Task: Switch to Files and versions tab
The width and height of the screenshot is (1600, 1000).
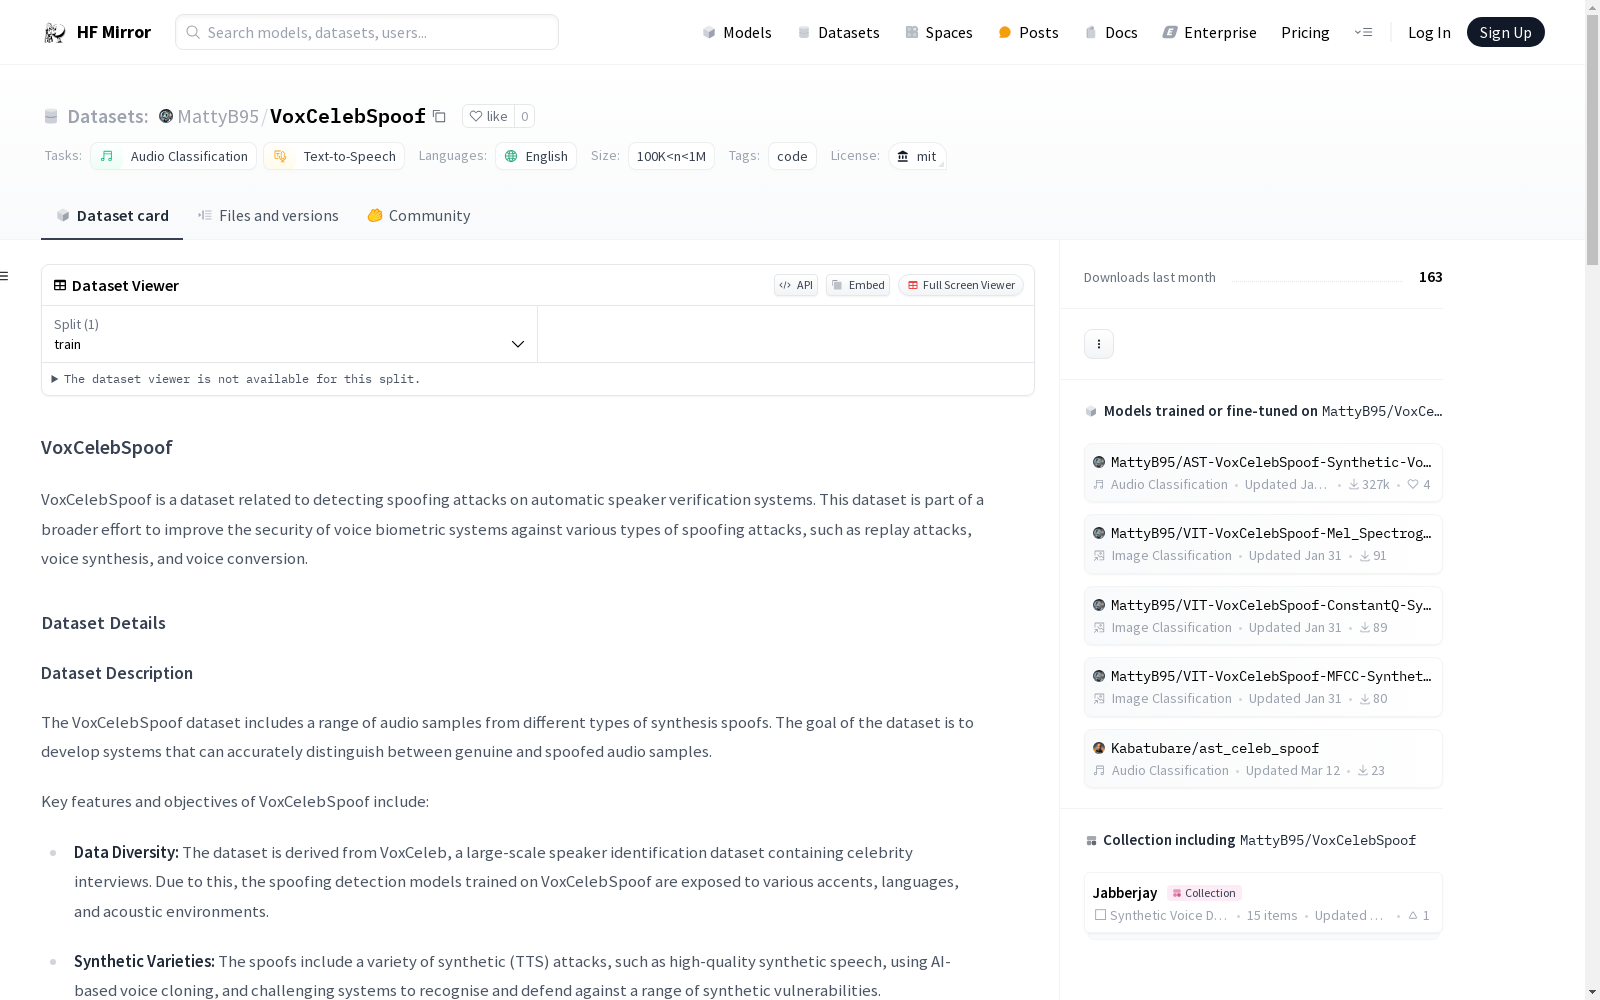Action: click(x=268, y=216)
